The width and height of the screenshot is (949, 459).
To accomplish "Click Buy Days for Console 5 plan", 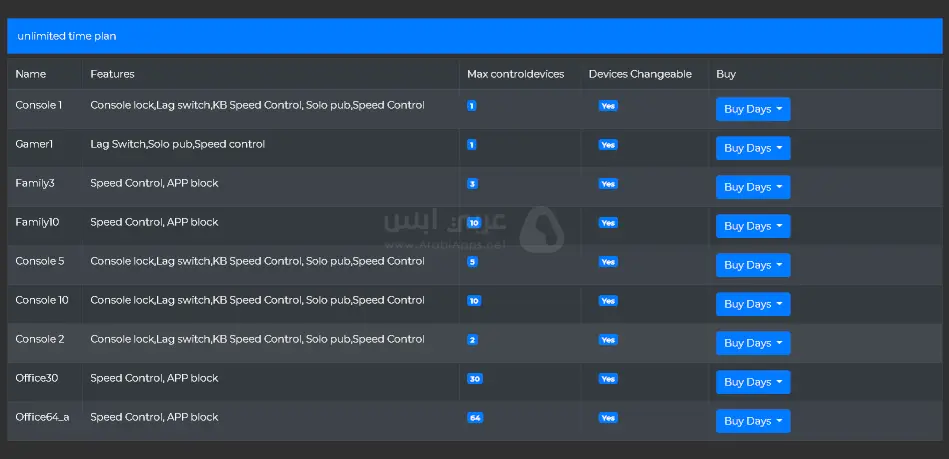I will [753, 265].
